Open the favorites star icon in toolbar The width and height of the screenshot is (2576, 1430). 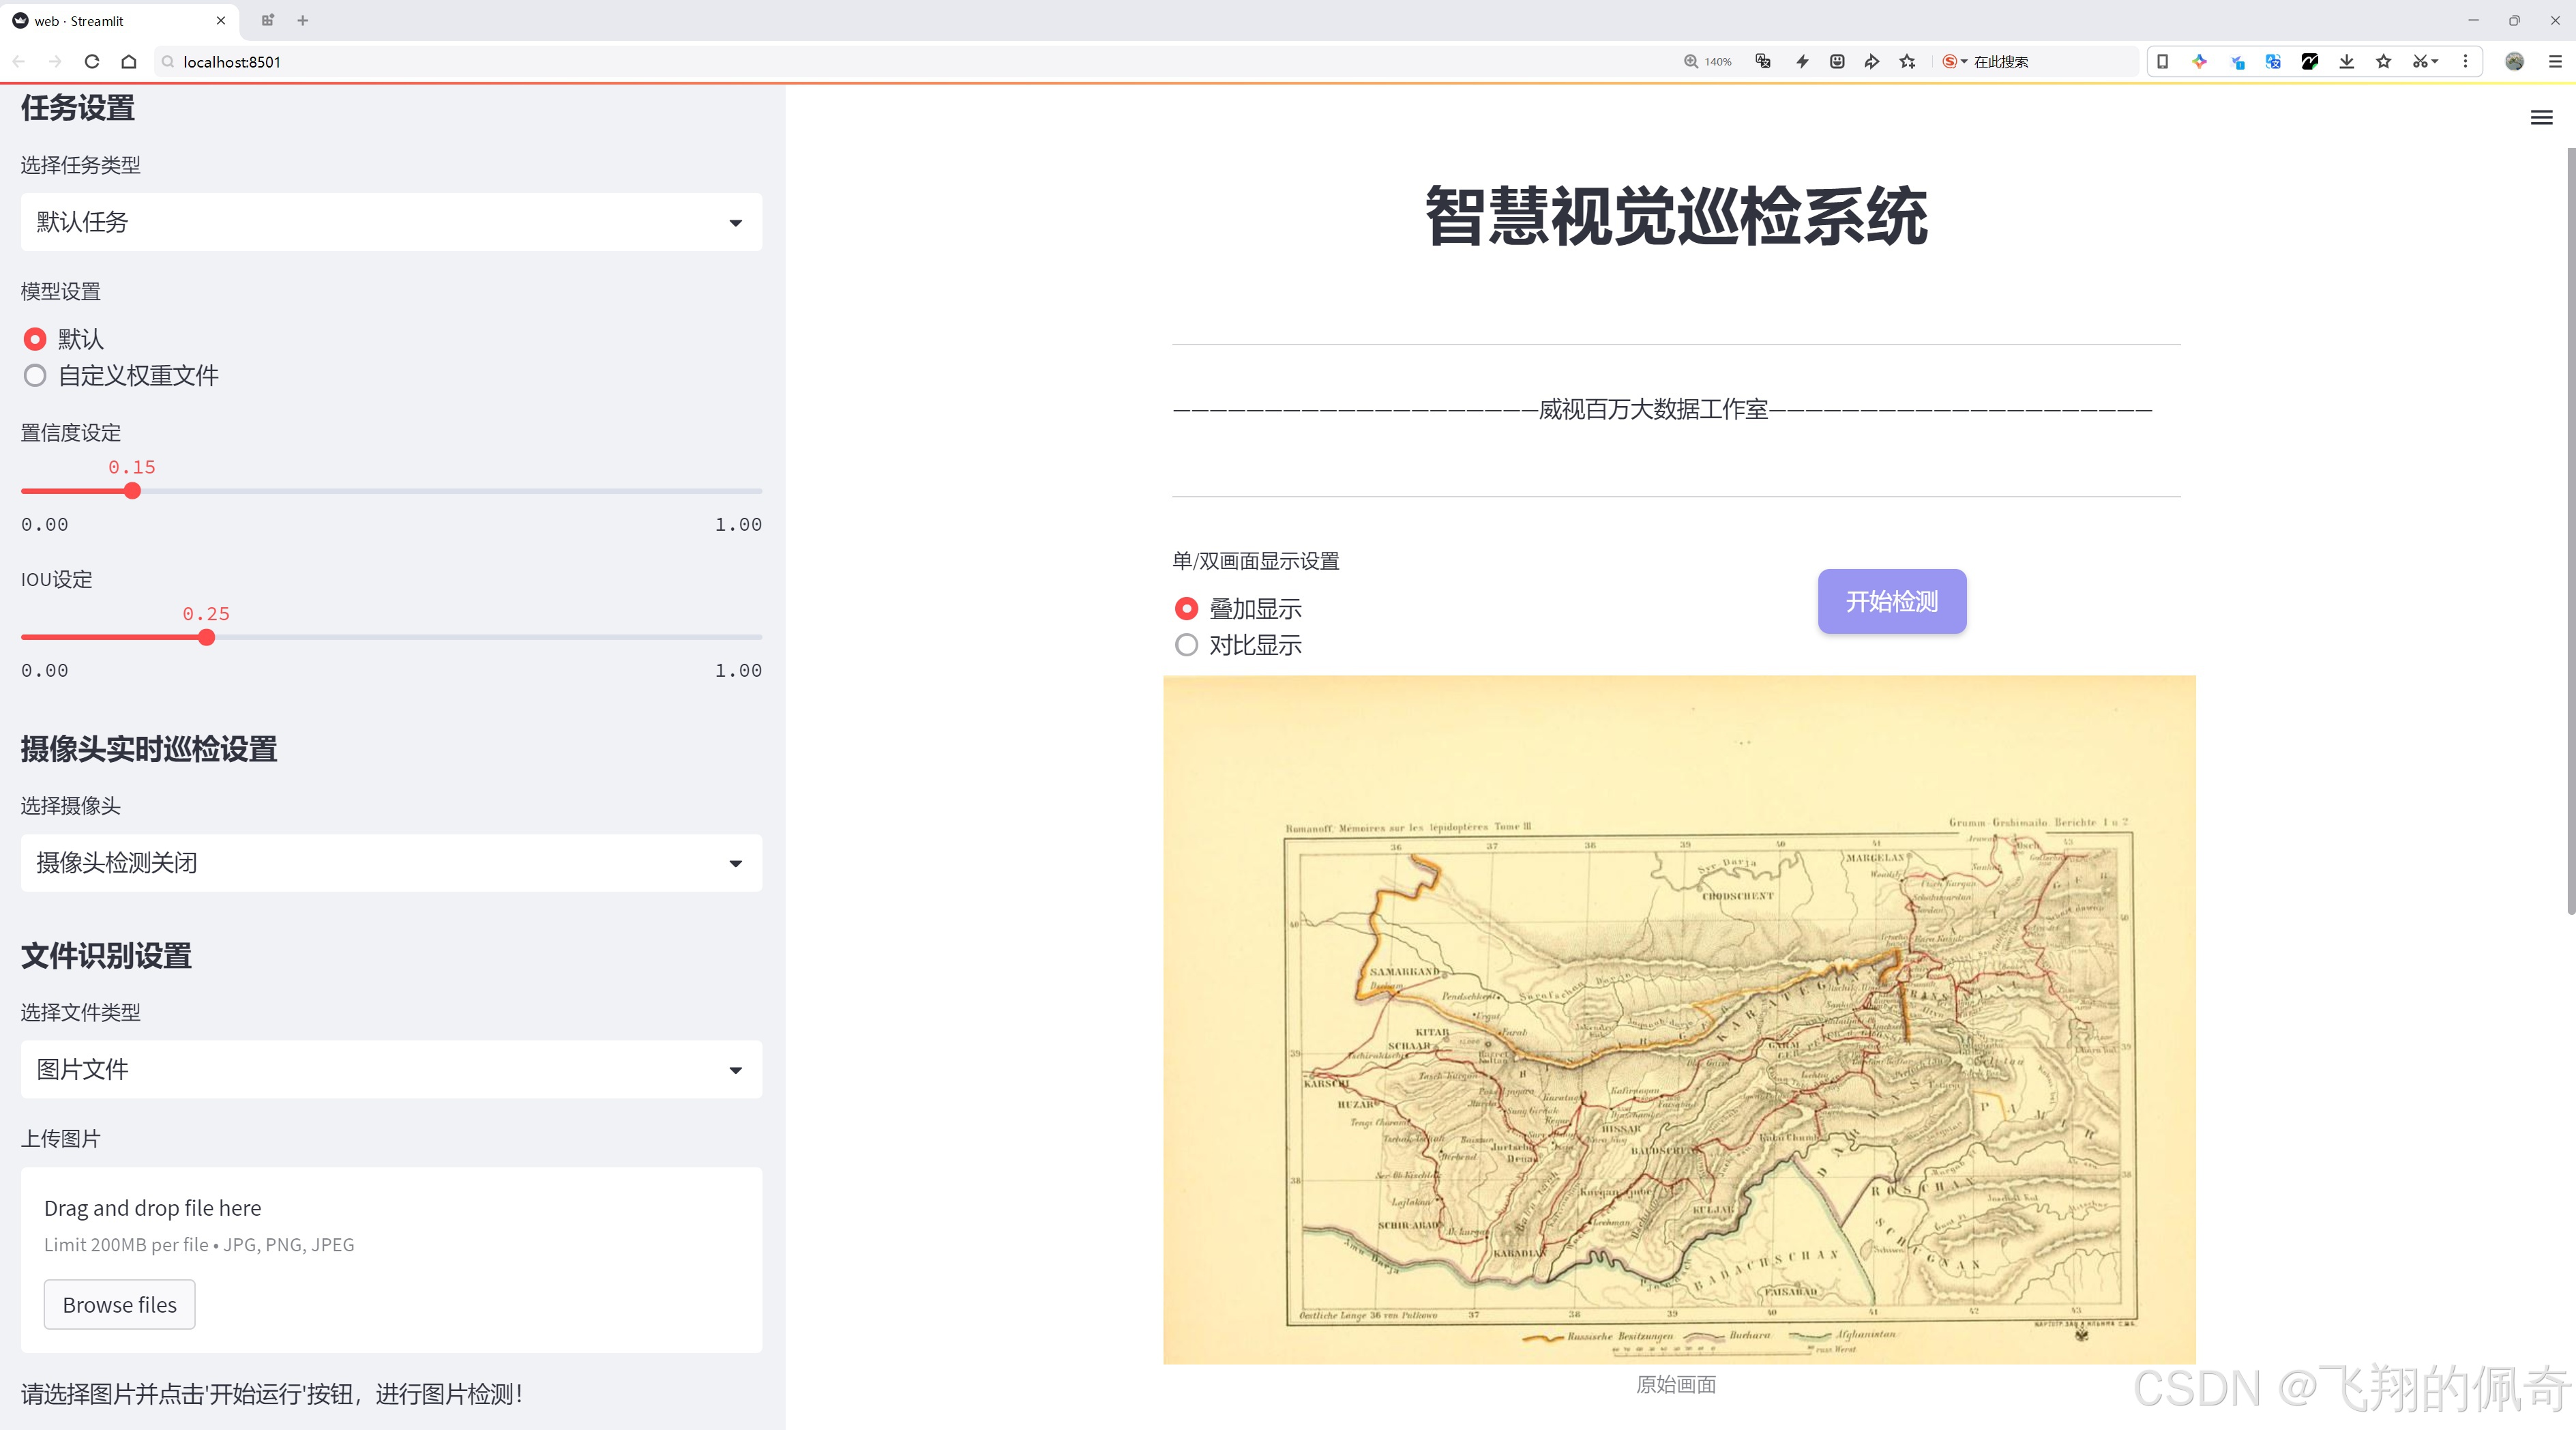coord(2384,61)
